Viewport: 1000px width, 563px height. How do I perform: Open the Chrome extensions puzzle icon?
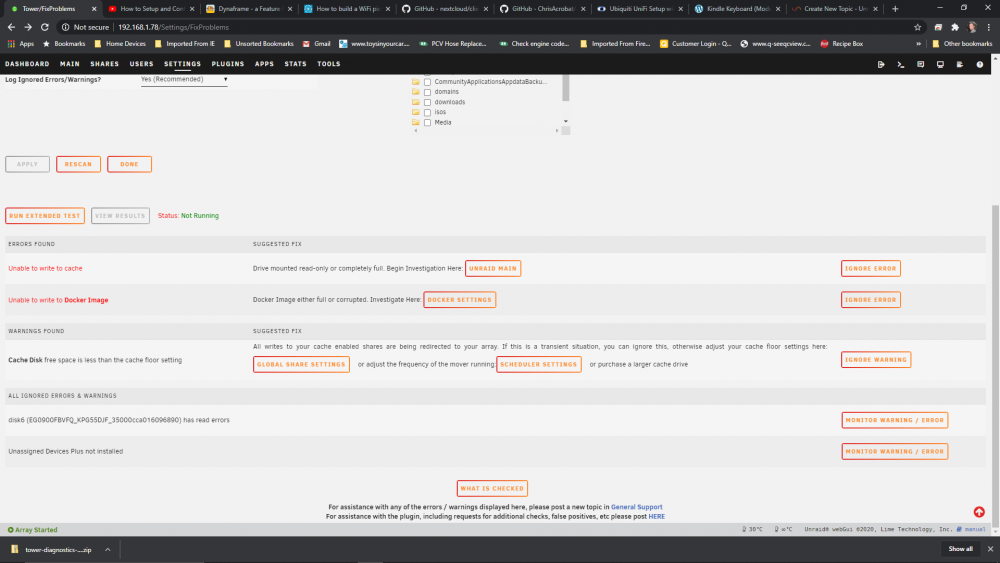(x=955, y=27)
